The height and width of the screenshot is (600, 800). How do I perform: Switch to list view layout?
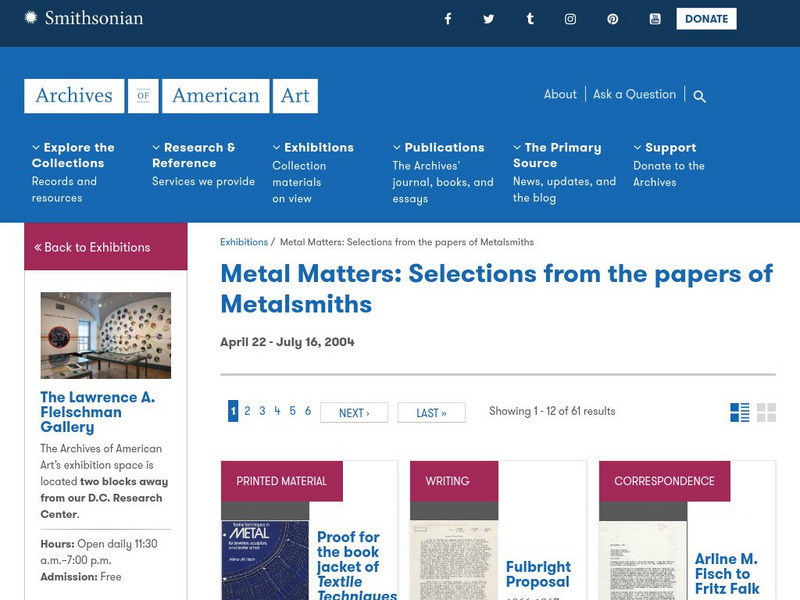click(740, 412)
